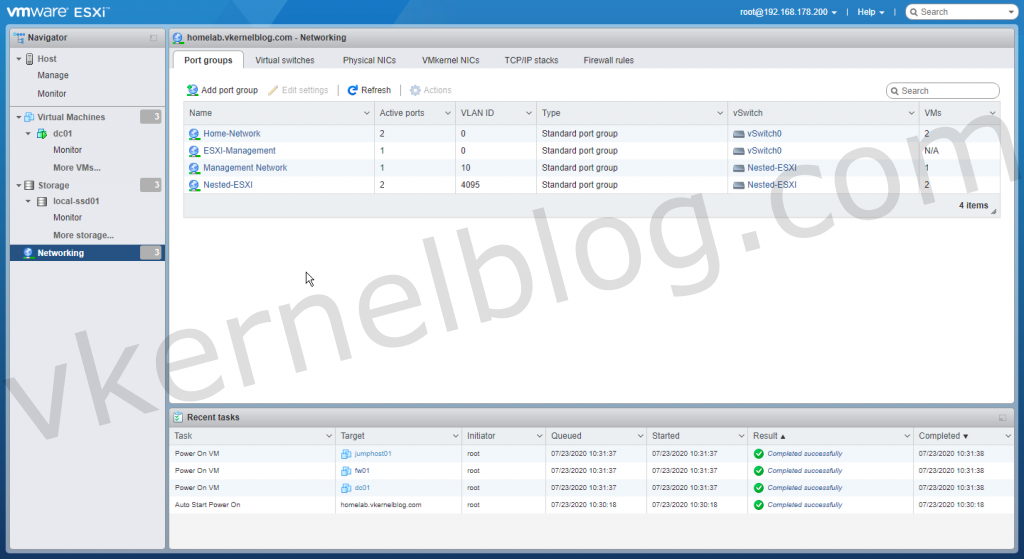The height and width of the screenshot is (559, 1024).
Task: Click the Add port group icon
Action: tap(193, 90)
